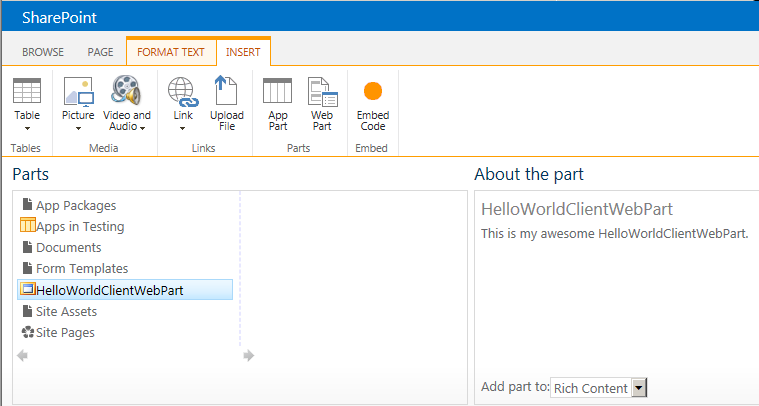Select Form Templates part

point(82,268)
